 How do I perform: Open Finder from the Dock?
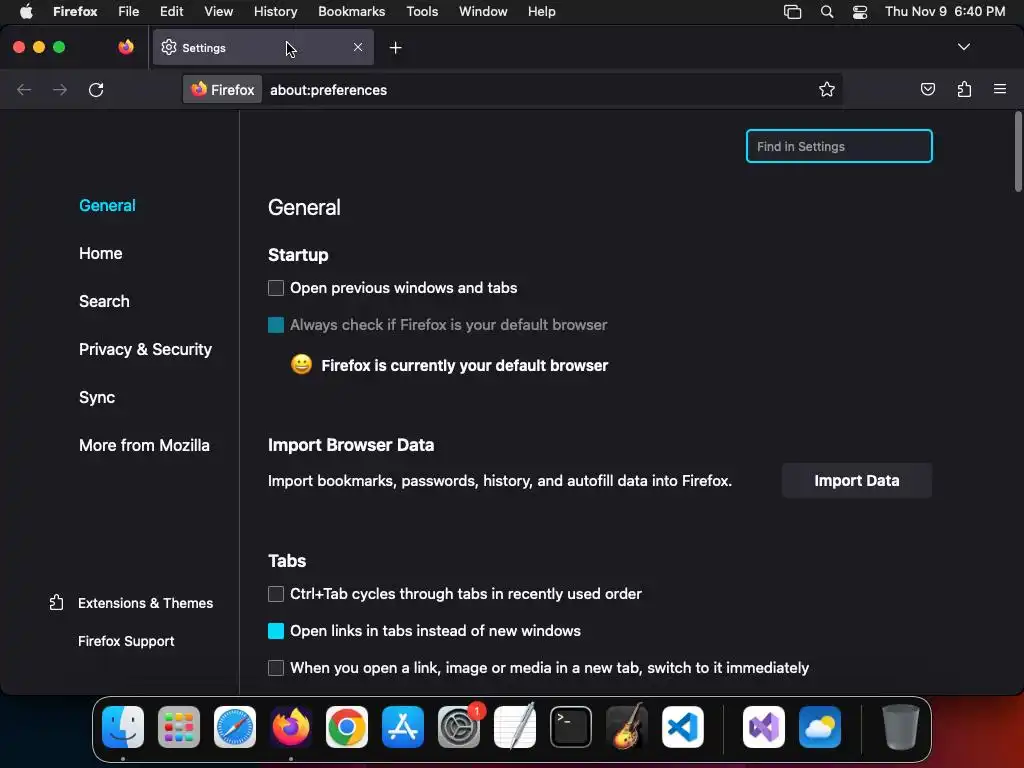123,727
